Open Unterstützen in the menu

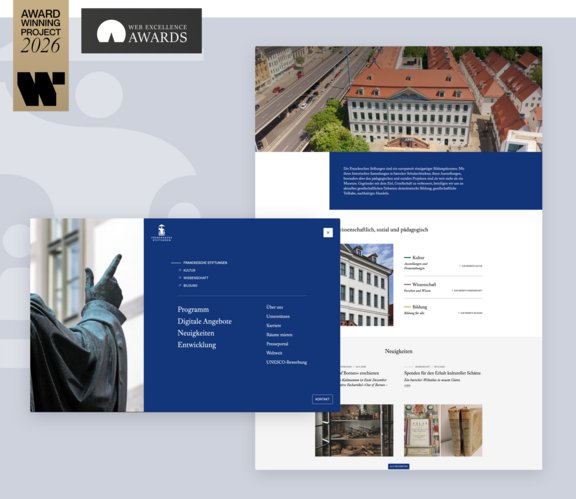(x=278, y=316)
